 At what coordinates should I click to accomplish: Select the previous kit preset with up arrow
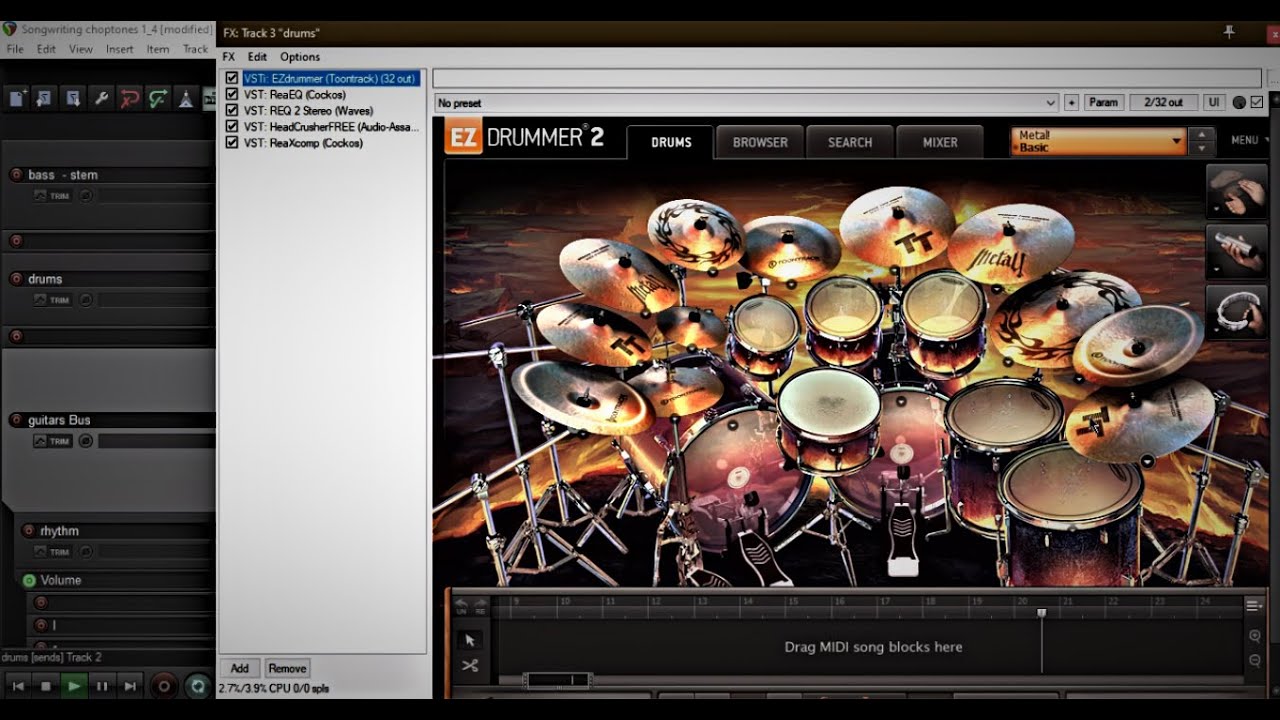coord(1202,134)
